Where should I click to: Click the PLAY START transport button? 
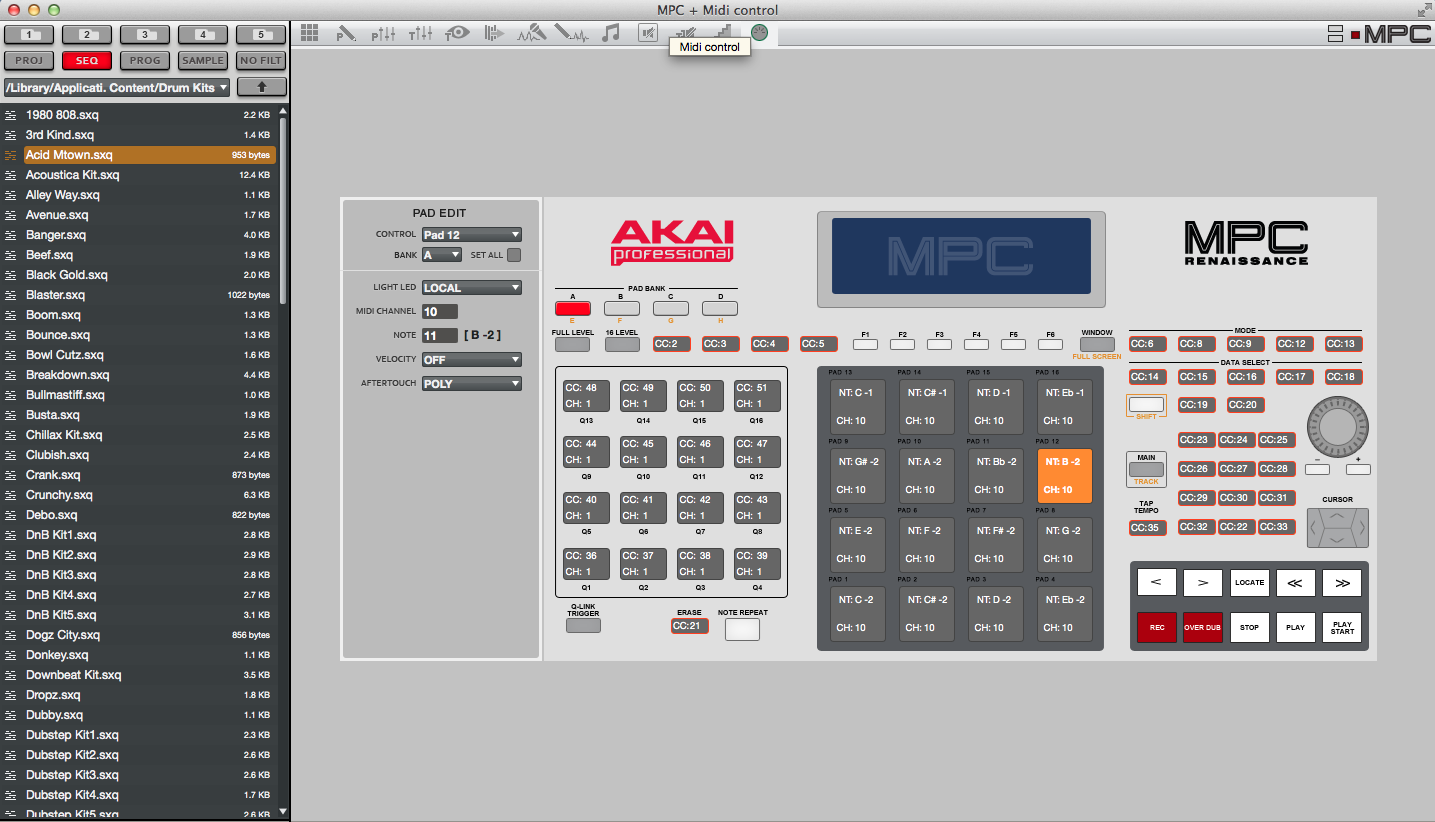(1341, 627)
